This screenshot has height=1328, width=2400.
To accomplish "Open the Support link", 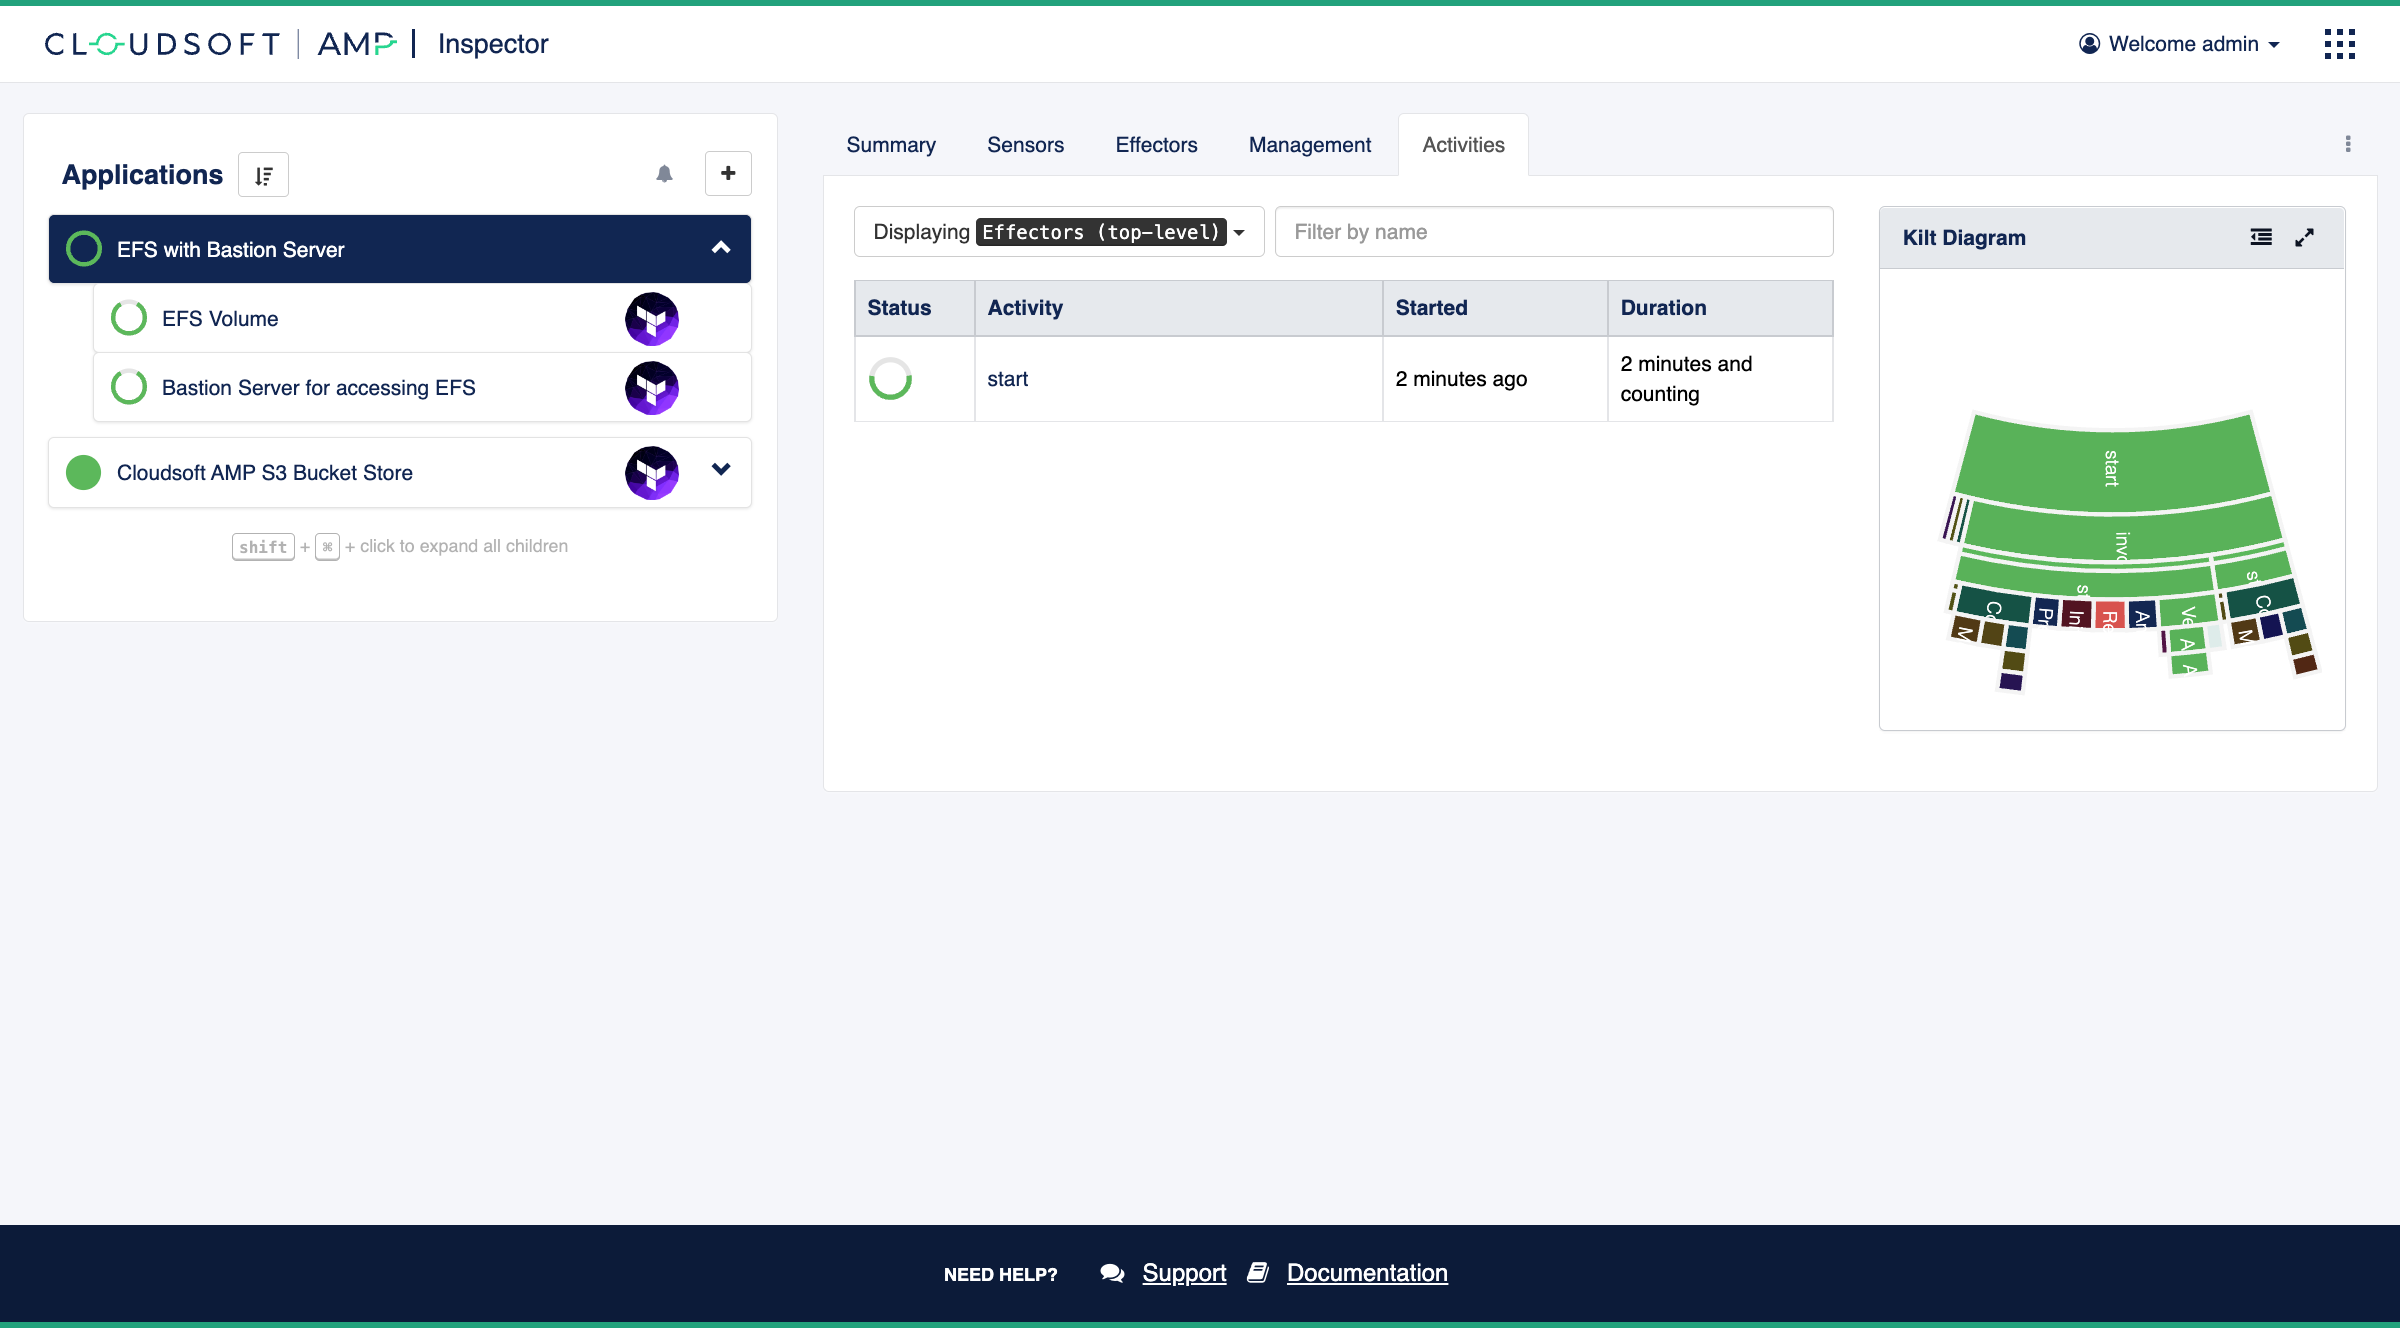I will coord(1184,1273).
